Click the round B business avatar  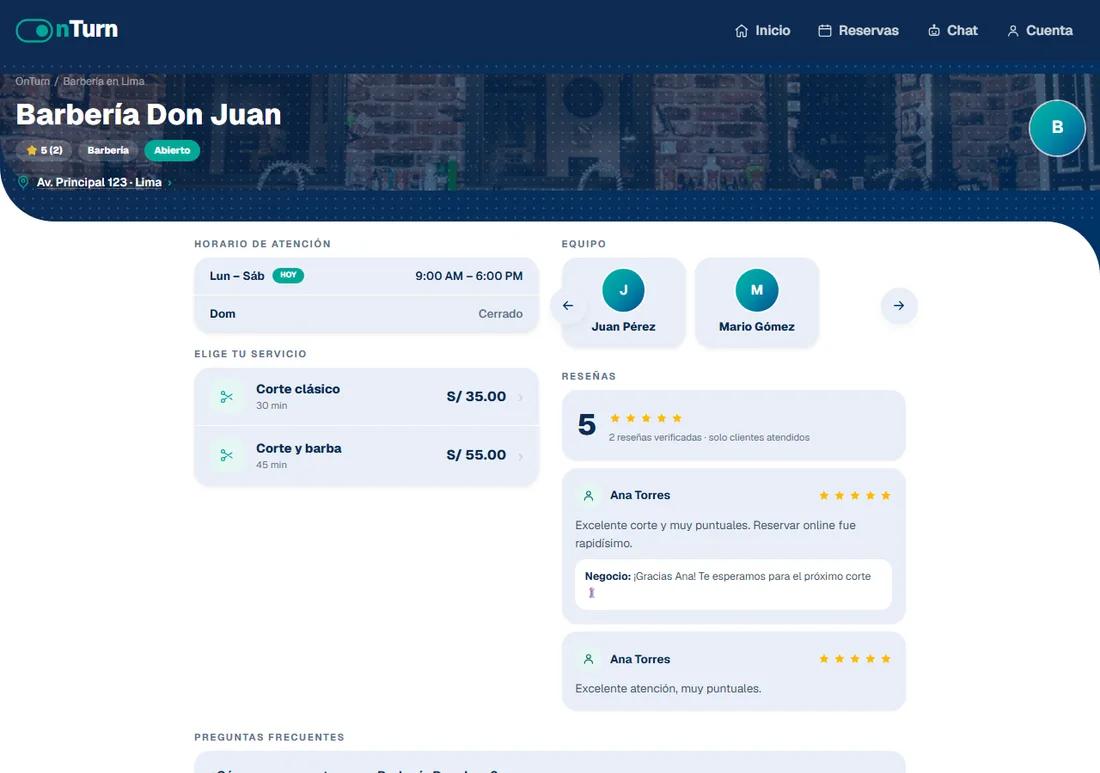1057,128
